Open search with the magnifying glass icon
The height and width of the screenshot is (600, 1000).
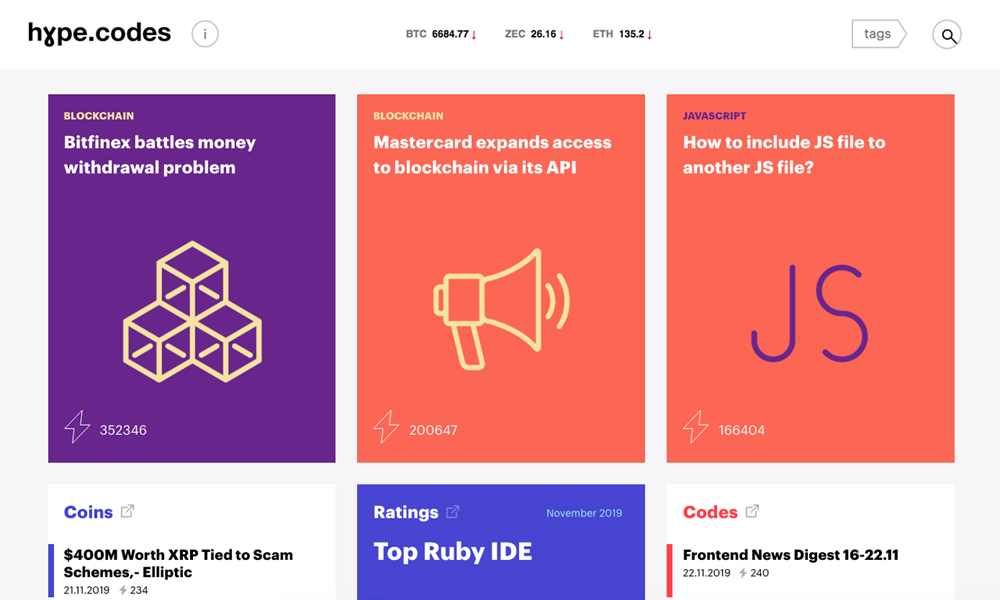(947, 35)
